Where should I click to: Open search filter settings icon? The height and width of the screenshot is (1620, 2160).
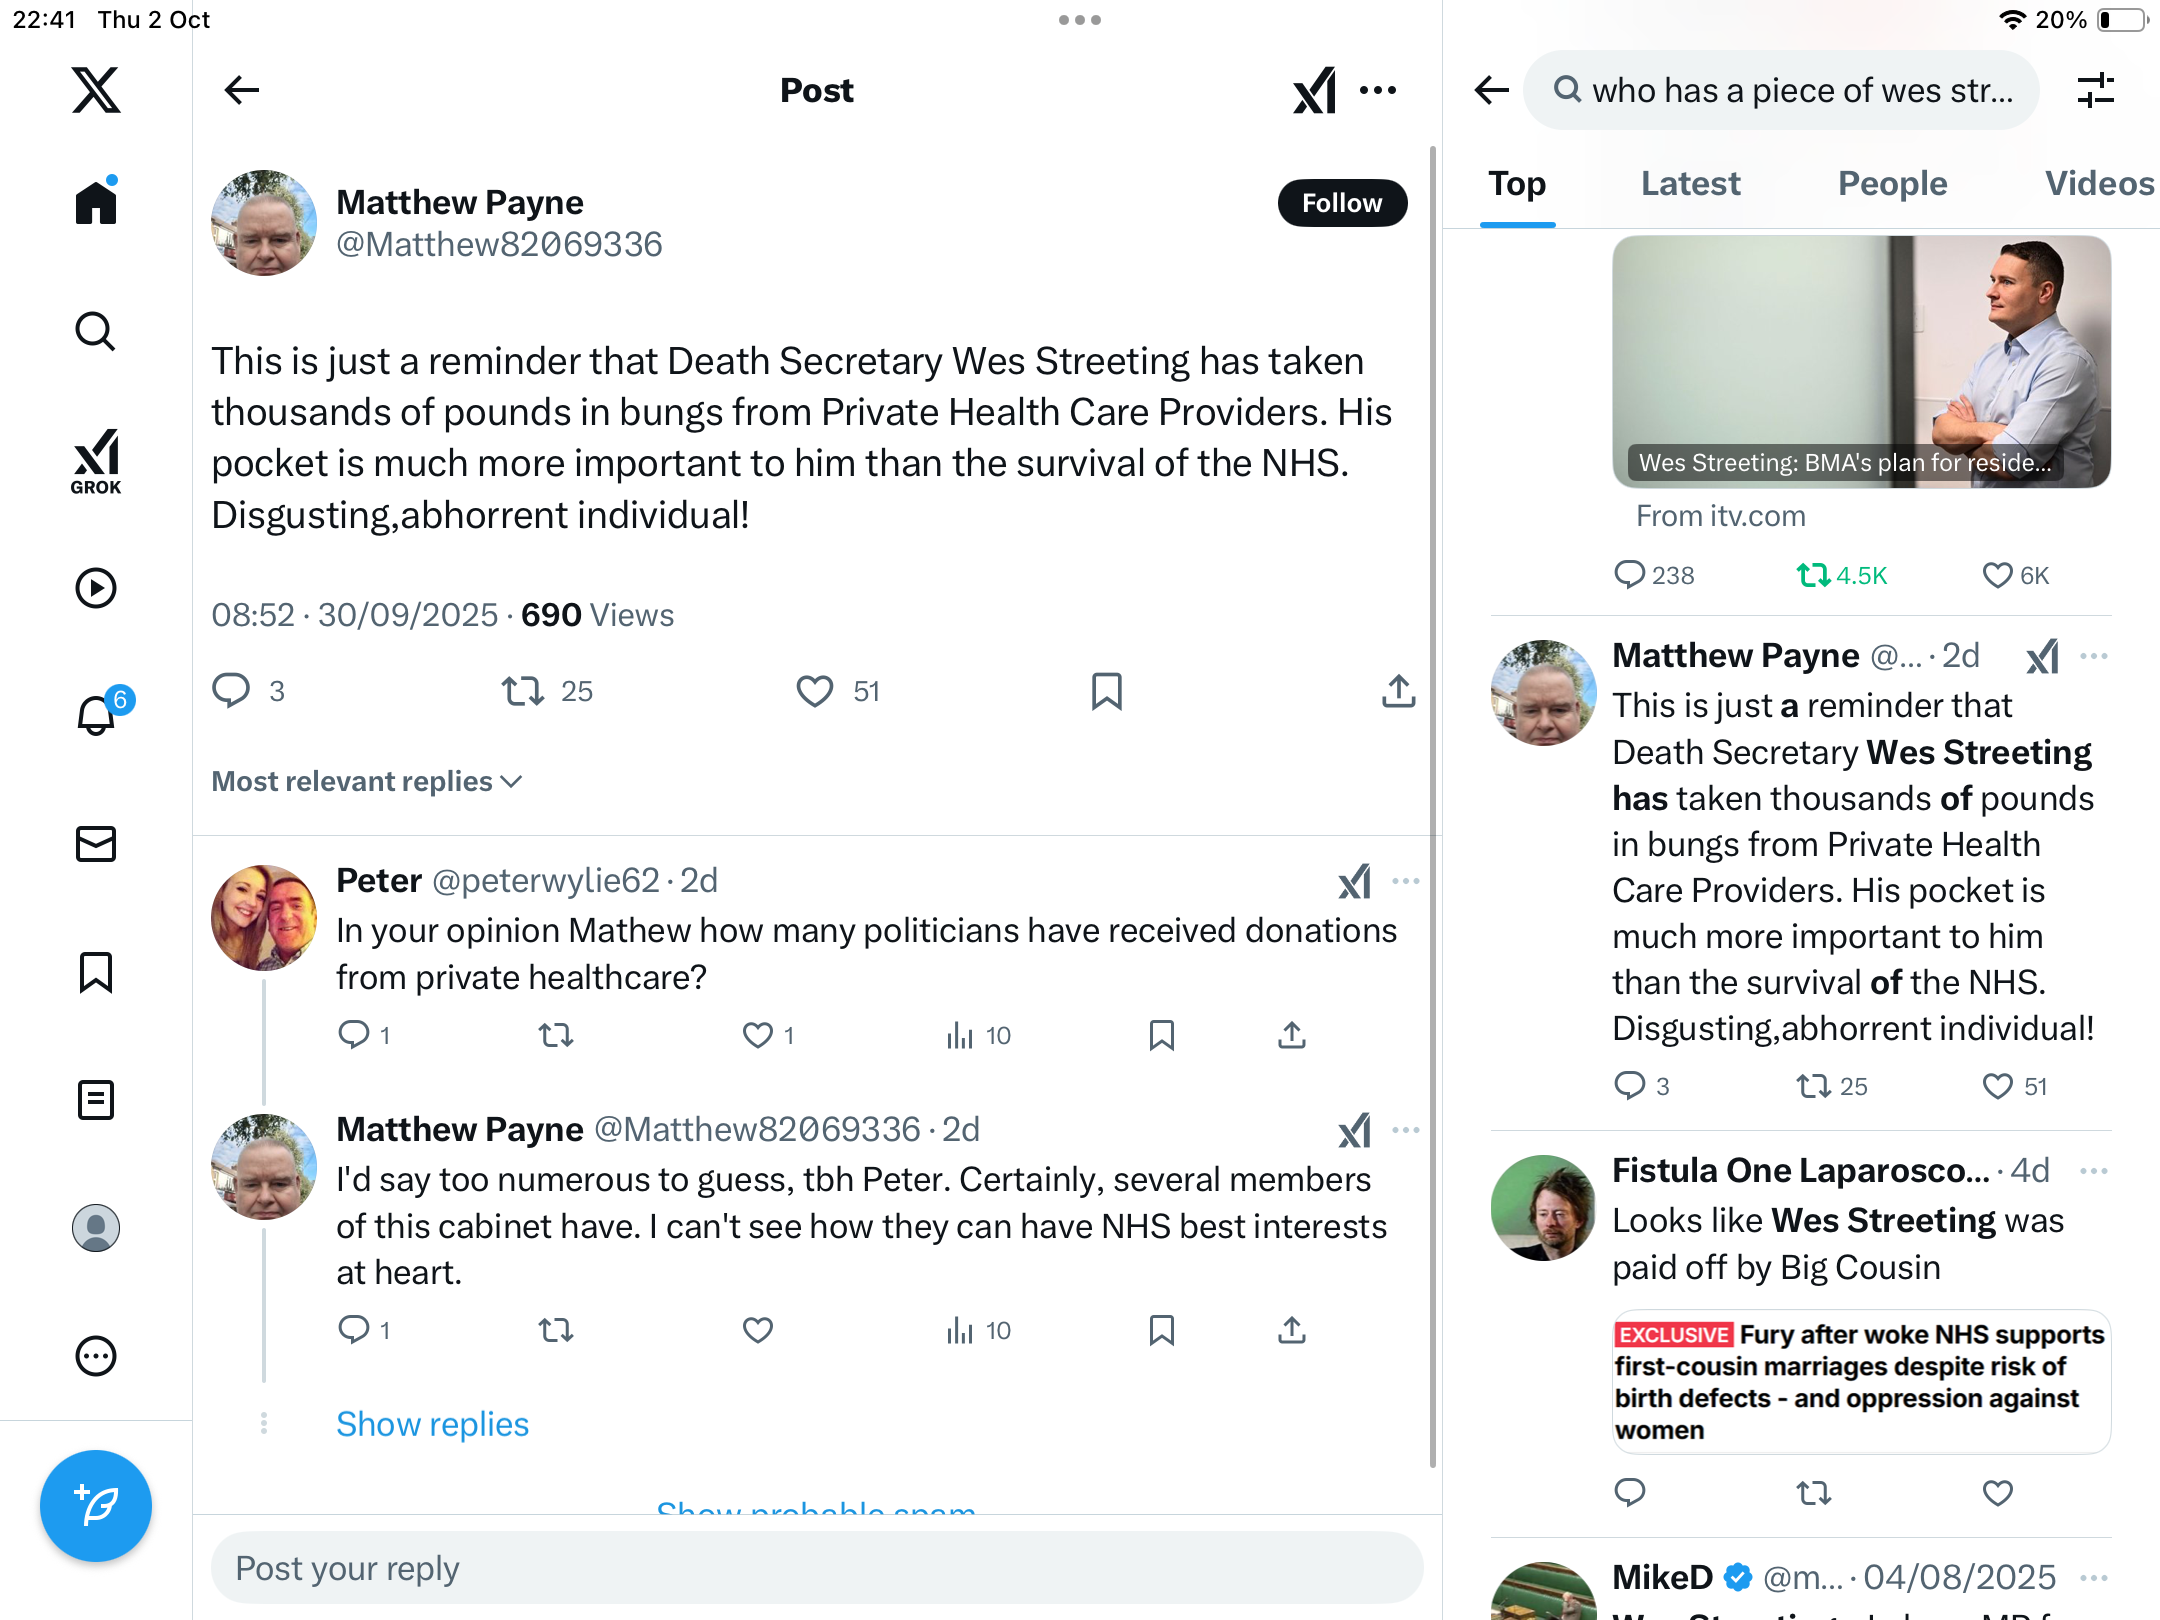point(2095,90)
